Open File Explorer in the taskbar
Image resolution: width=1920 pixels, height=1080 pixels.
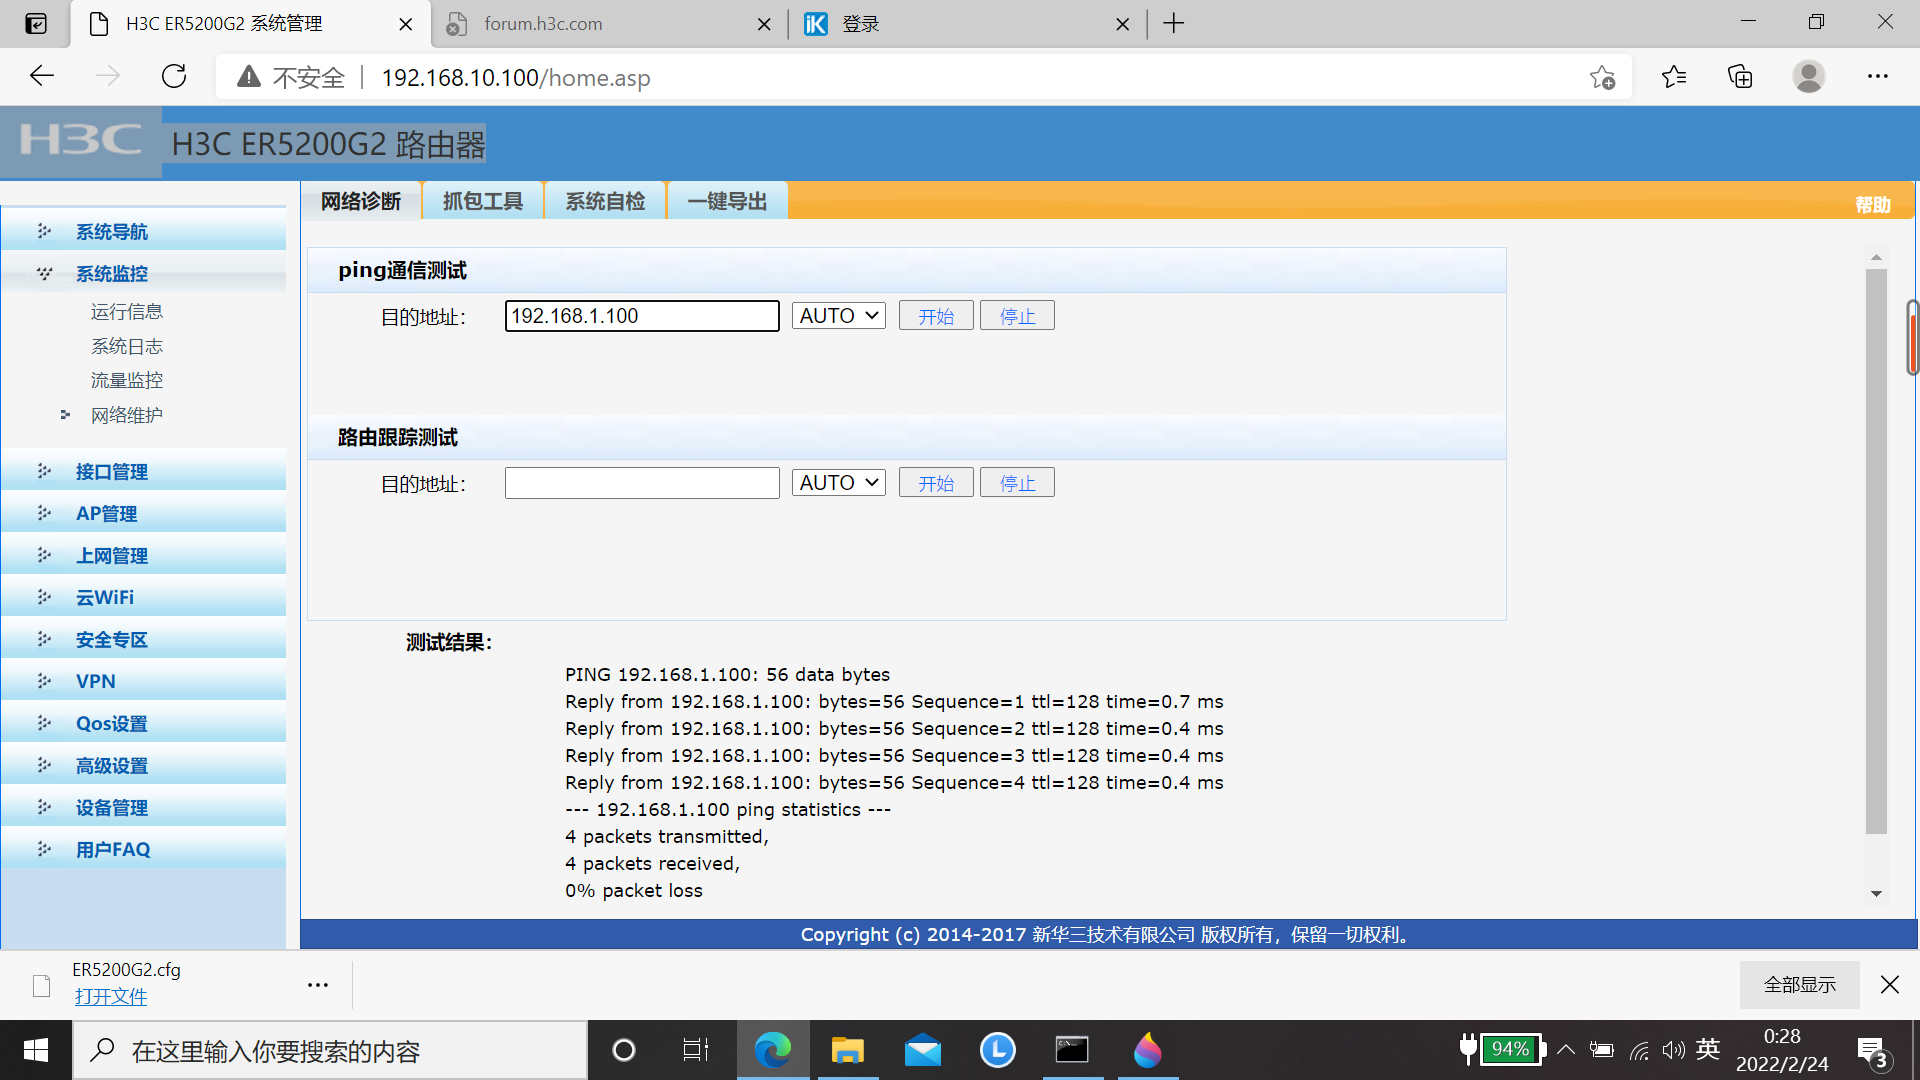tap(847, 1050)
